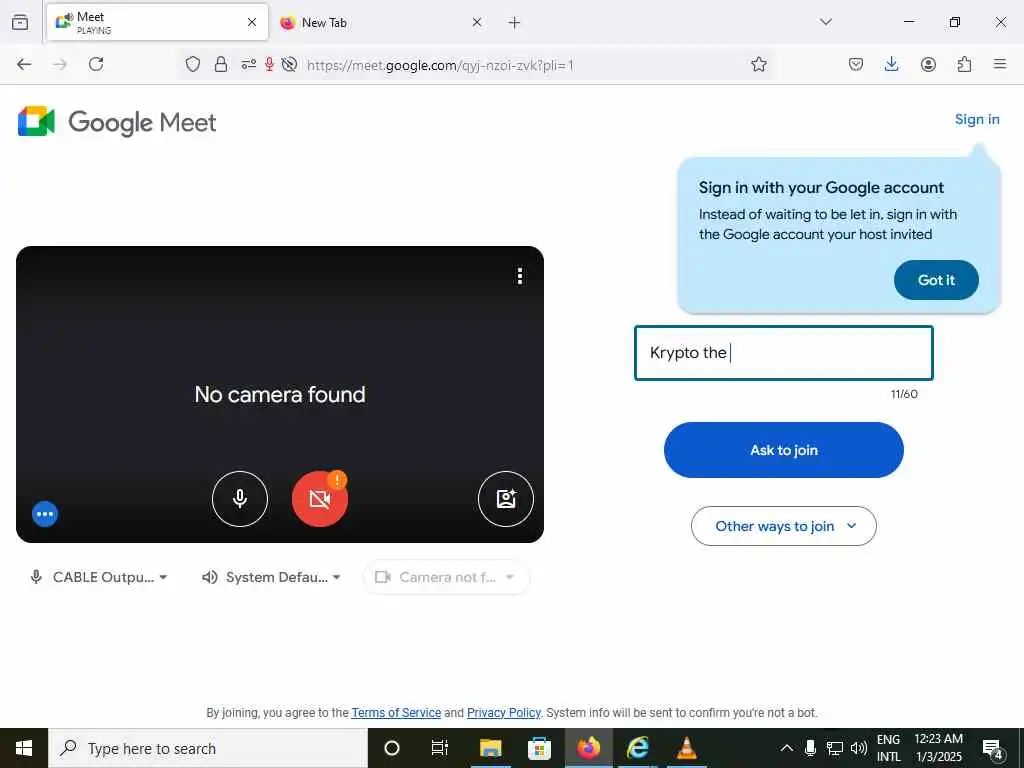Open volume control in system tray

coord(859,748)
